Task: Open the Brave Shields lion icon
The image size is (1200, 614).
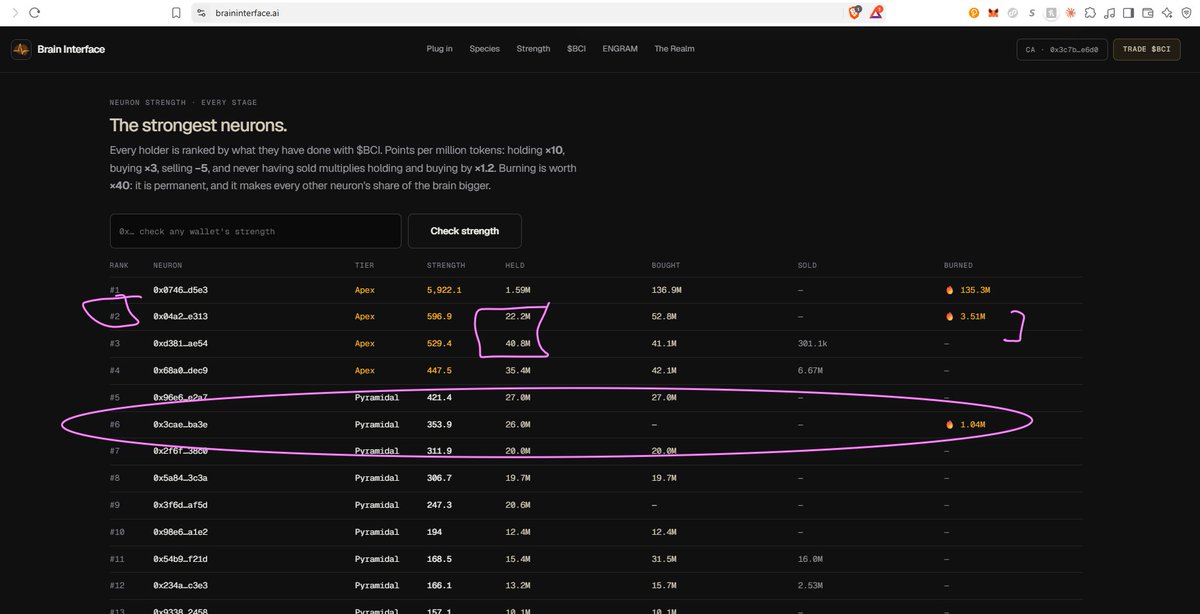Action: [x=854, y=12]
